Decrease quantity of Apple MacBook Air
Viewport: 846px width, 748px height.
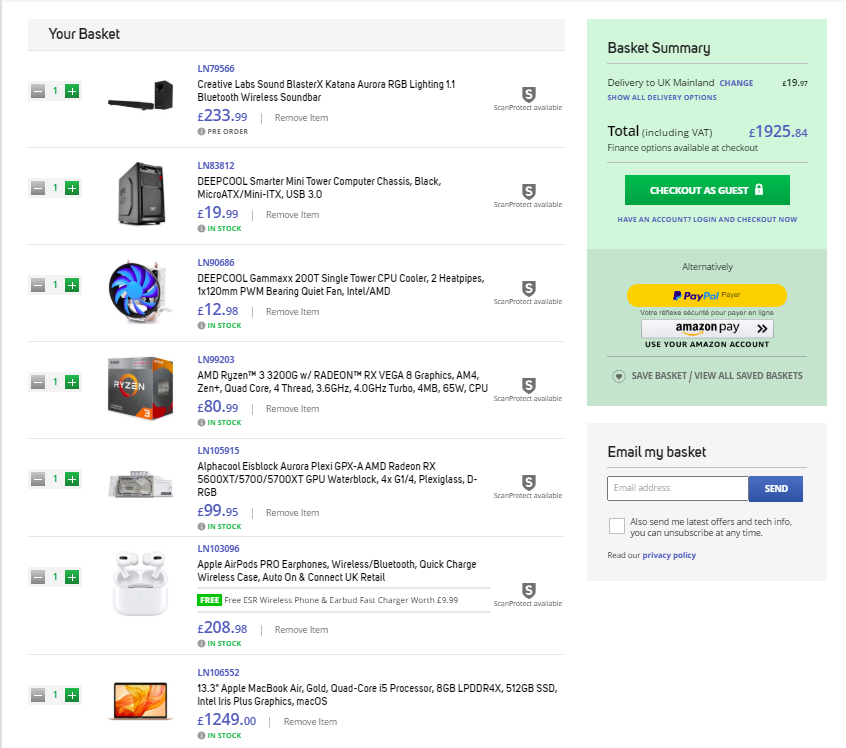click(x=38, y=695)
